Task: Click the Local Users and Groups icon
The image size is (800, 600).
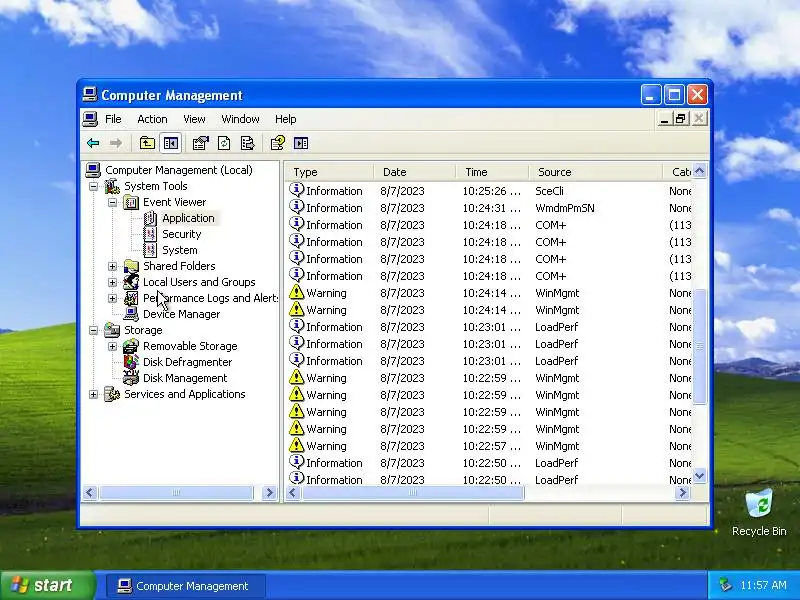Action: coord(131,282)
